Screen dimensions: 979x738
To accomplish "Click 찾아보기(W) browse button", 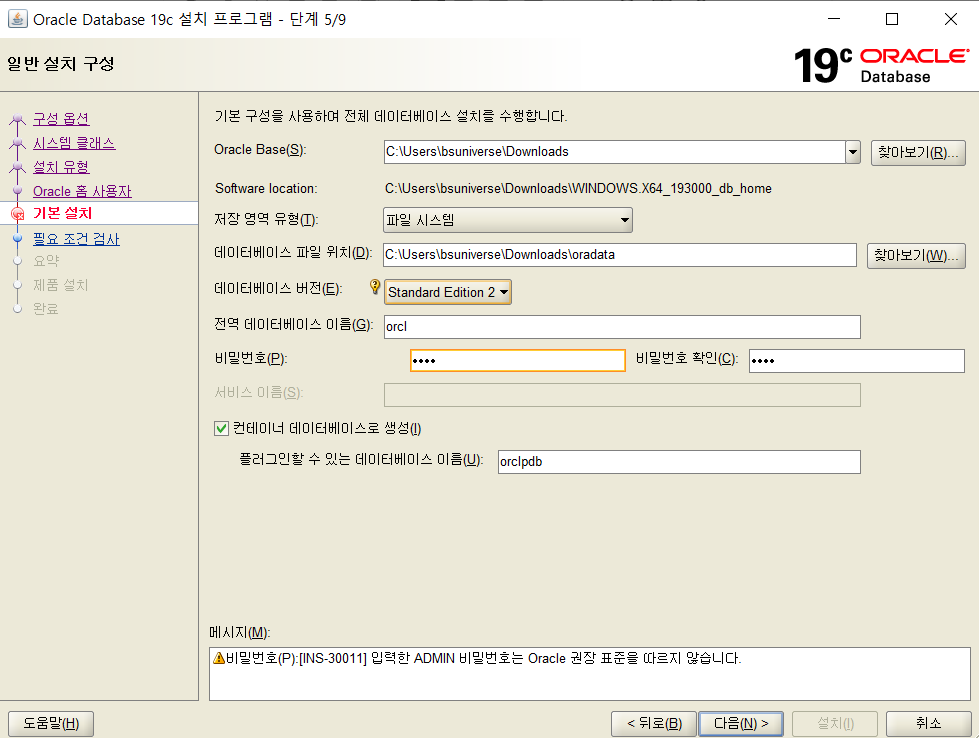I will [x=916, y=255].
